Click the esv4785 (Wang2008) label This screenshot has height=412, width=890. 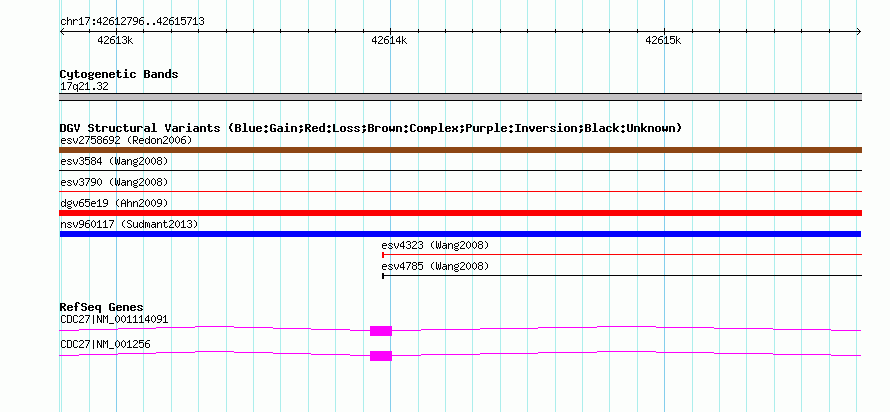[435, 266]
